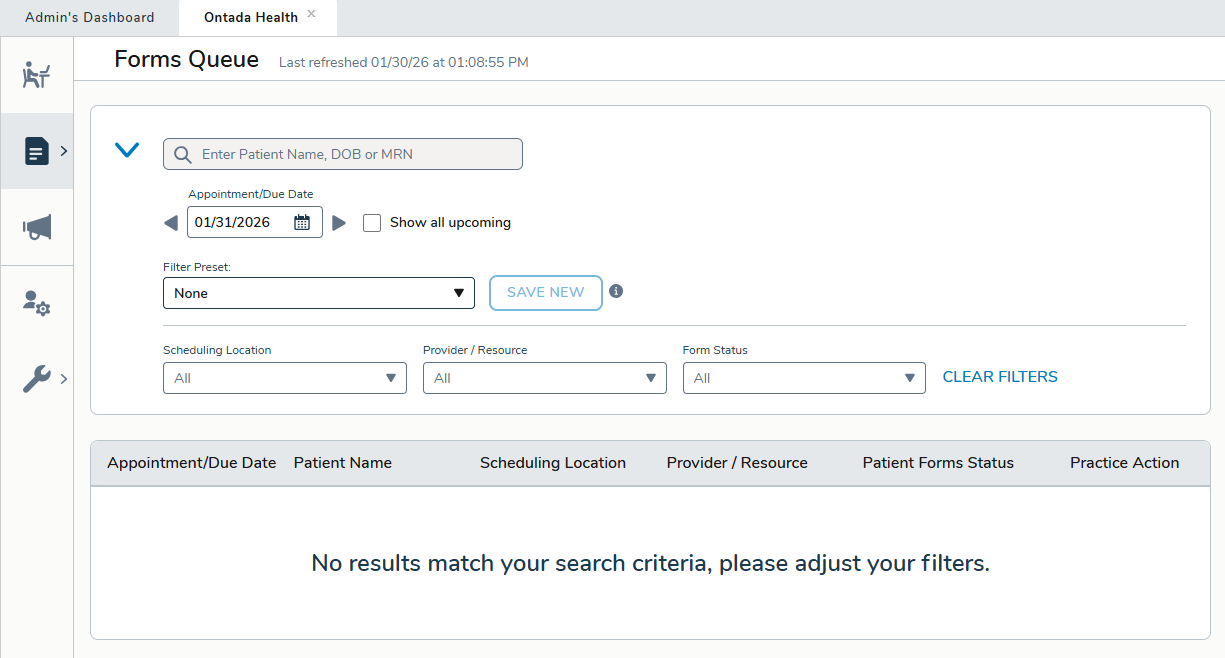Open the Provider / Resource dropdown
The width and height of the screenshot is (1225, 658).
[650, 378]
